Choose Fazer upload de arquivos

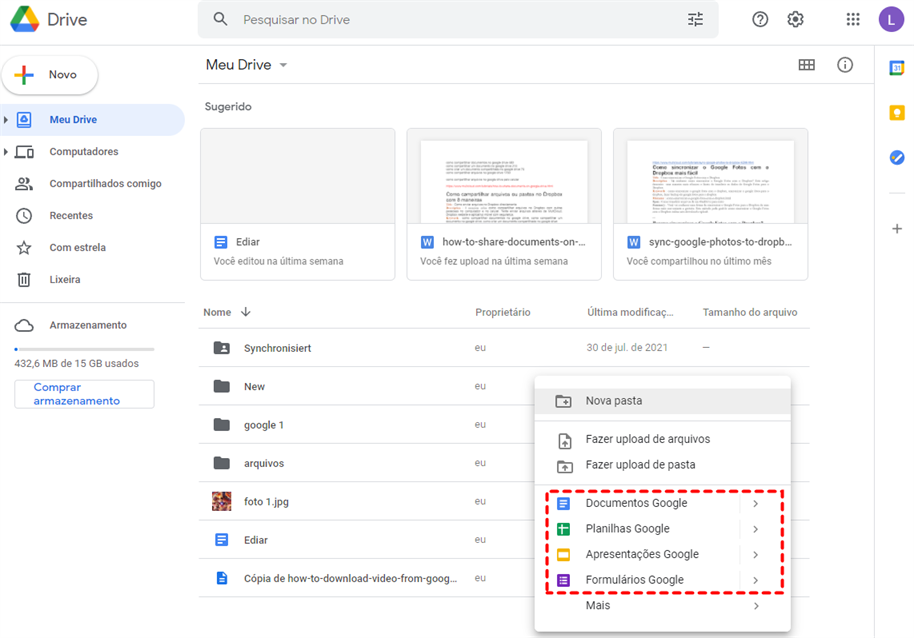coord(662,439)
